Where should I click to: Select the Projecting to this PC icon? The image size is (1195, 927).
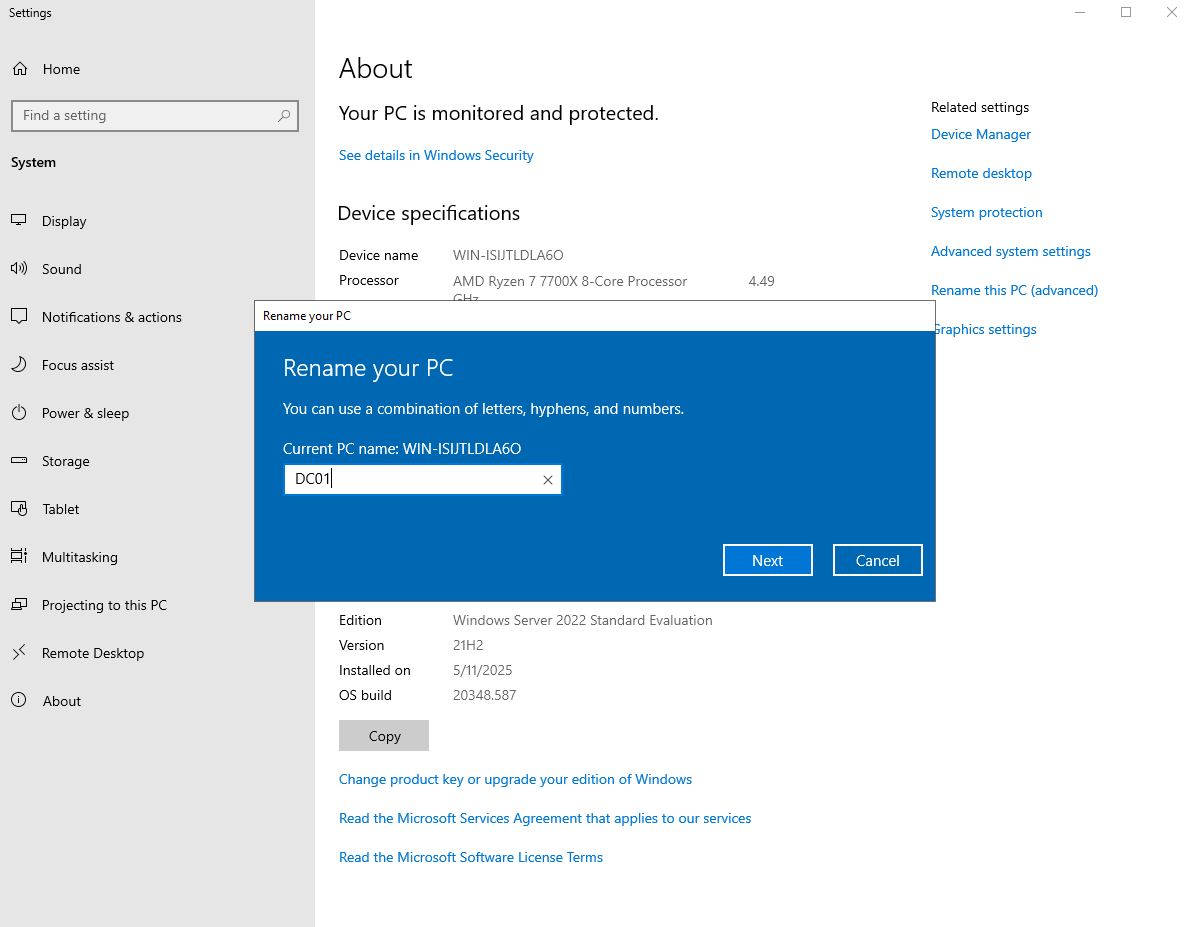(21, 605)
